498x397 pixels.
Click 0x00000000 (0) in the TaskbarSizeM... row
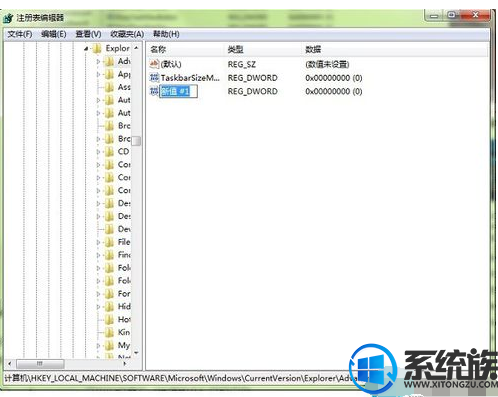click(334, 78)
